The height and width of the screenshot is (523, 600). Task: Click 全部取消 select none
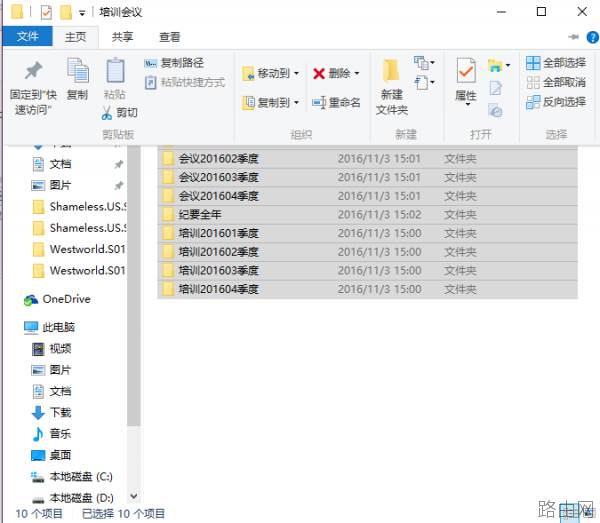pos(556,82)
